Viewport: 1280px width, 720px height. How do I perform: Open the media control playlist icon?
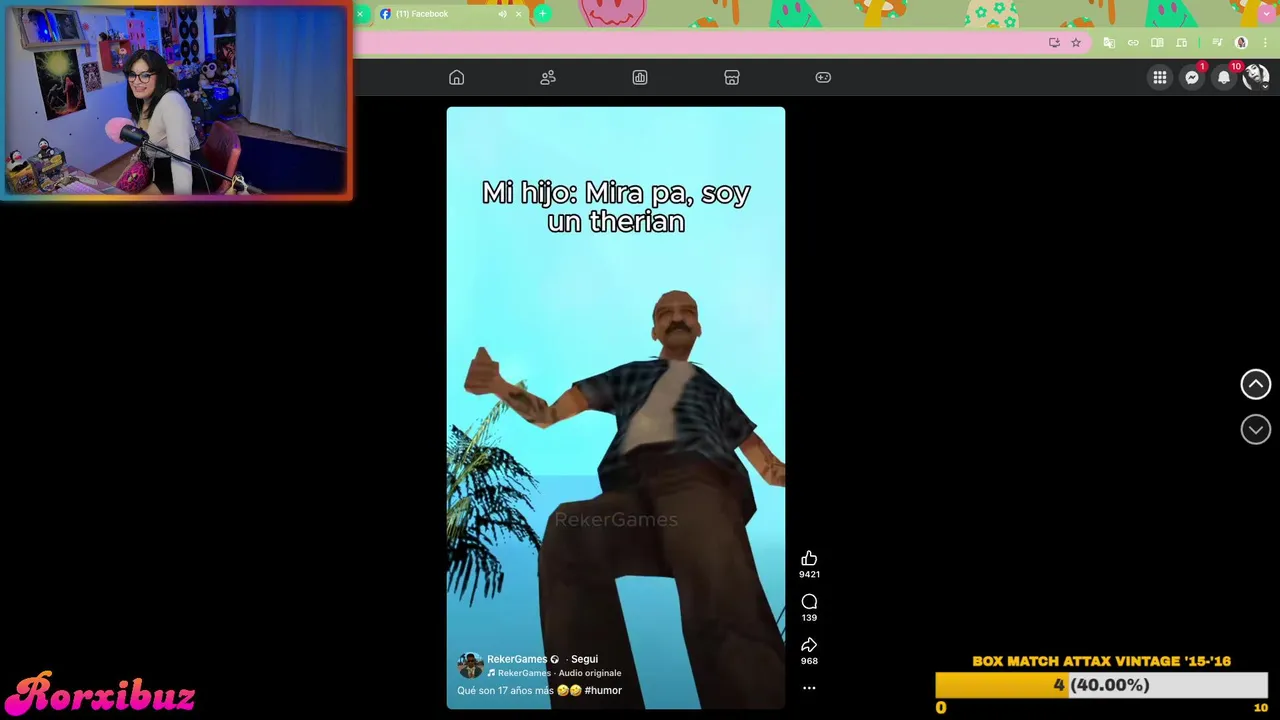[x=1217, y=43]
